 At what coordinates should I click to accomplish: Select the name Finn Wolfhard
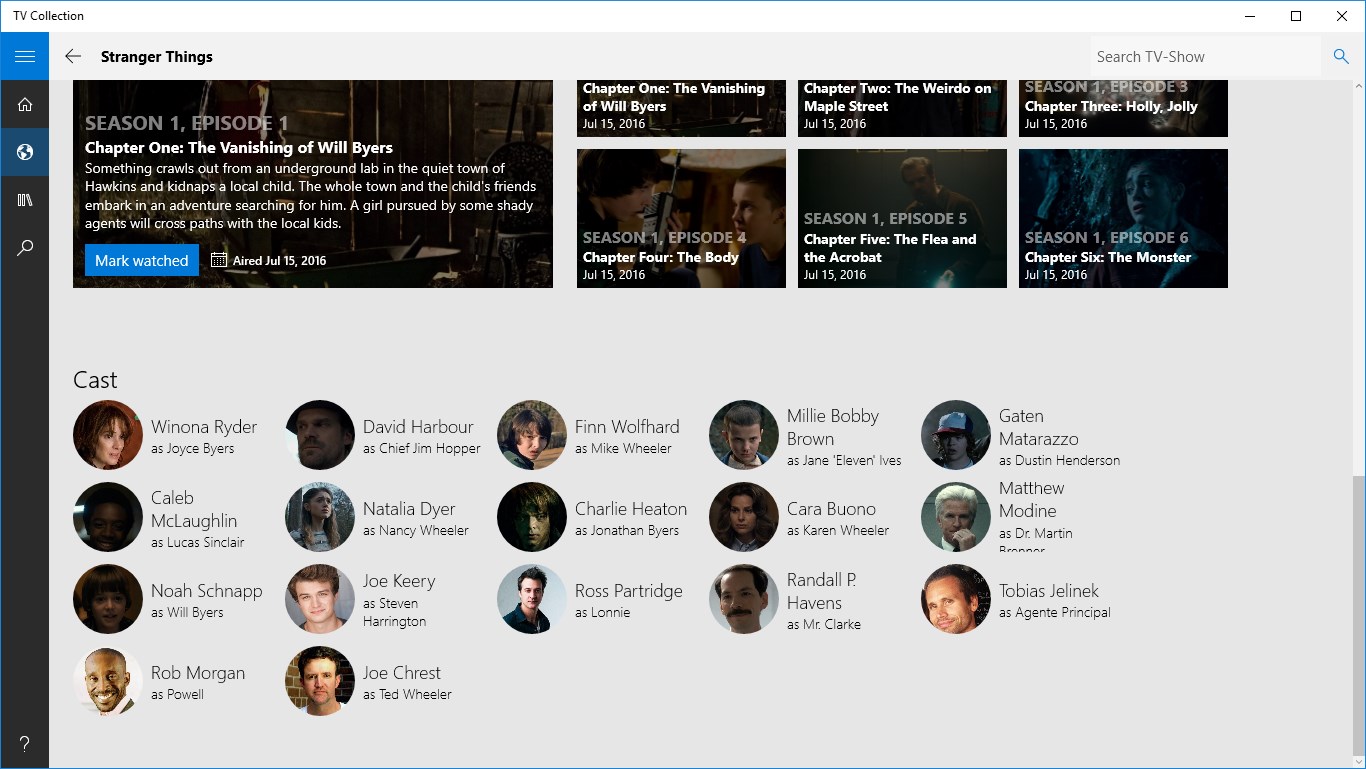(627, 427)
